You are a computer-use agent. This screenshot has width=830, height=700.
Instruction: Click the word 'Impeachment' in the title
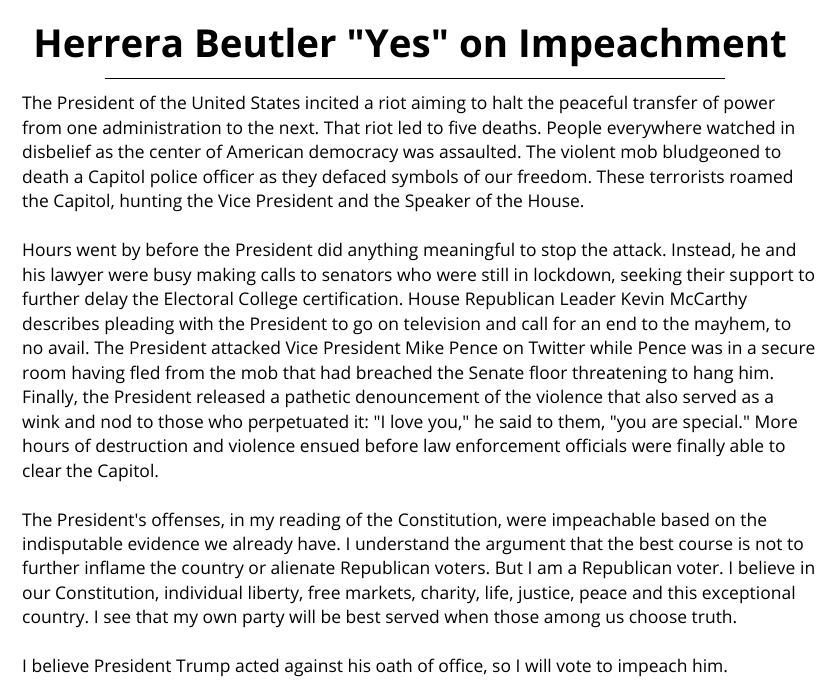coord(653,44)
